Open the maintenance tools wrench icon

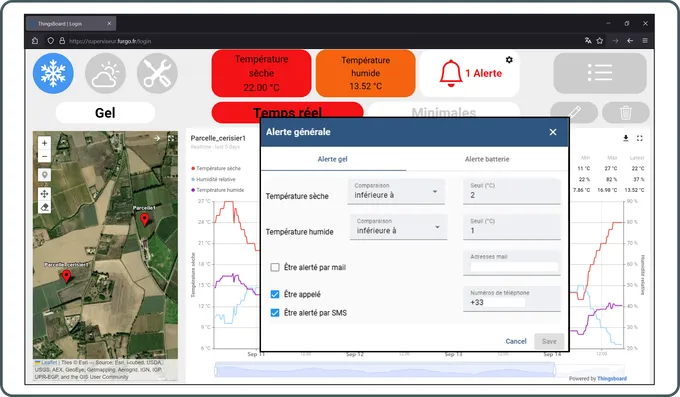point(157,73)
